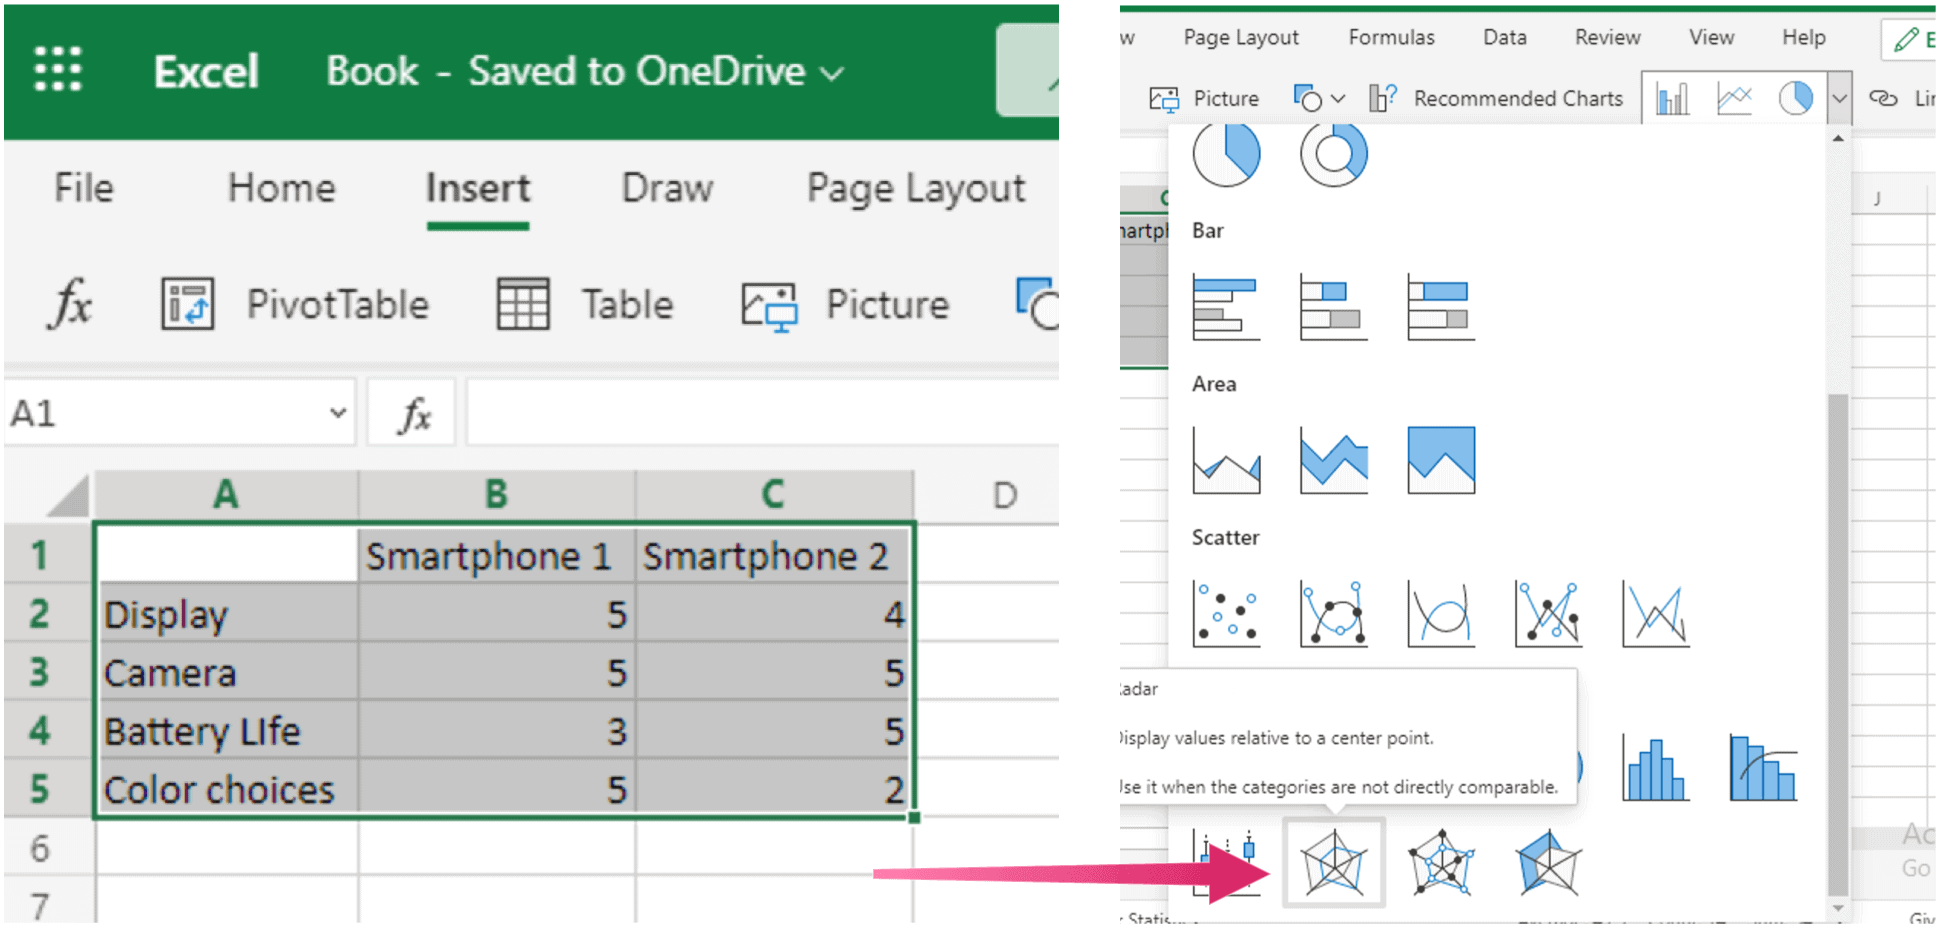Image resolution: width=1940 pixels, height=928 pixels.
Task: Select the cell "Display"
Action: pyautogui.click(x=227, y=614)
